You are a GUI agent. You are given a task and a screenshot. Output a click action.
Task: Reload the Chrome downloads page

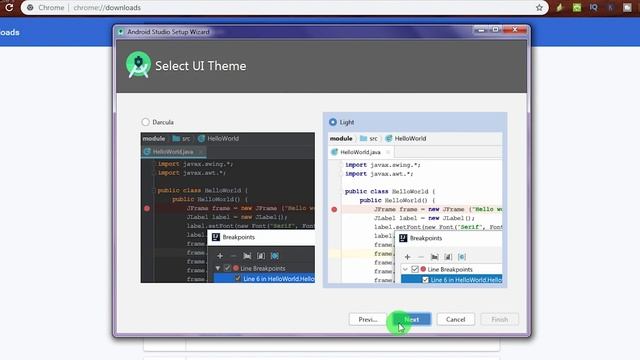[x=9, y=7]
